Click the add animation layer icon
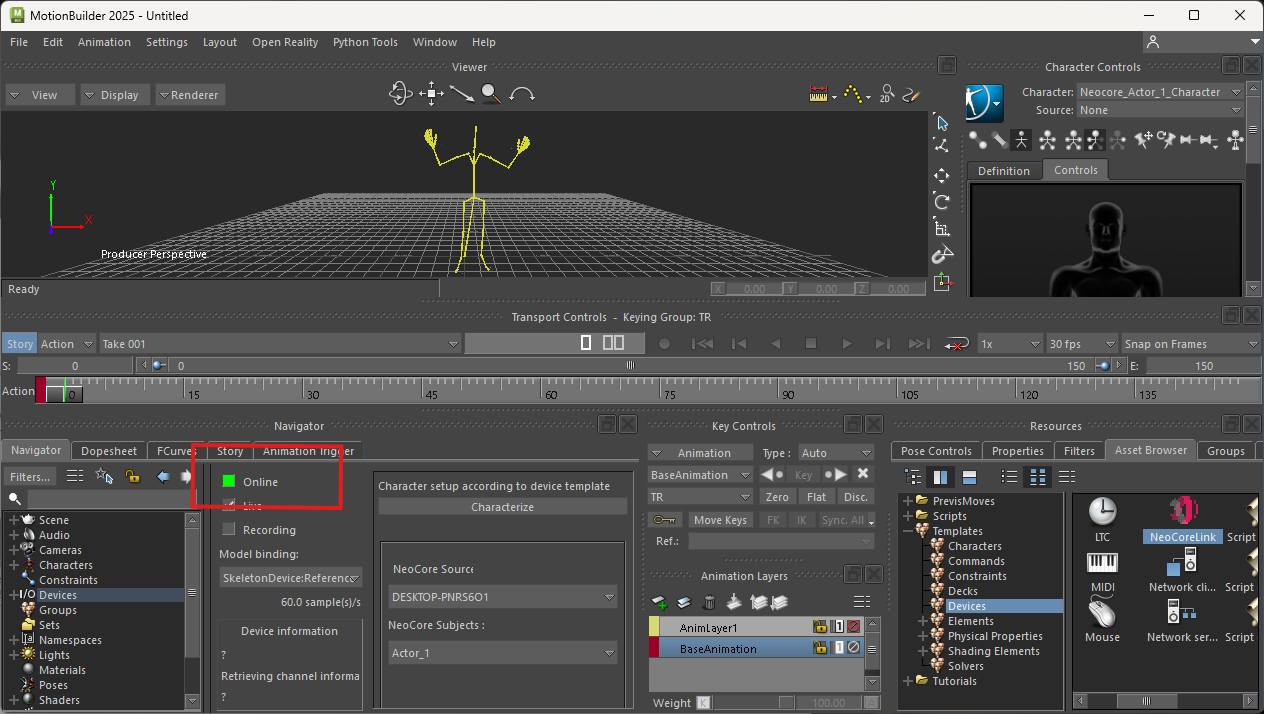 click(660, 603)
